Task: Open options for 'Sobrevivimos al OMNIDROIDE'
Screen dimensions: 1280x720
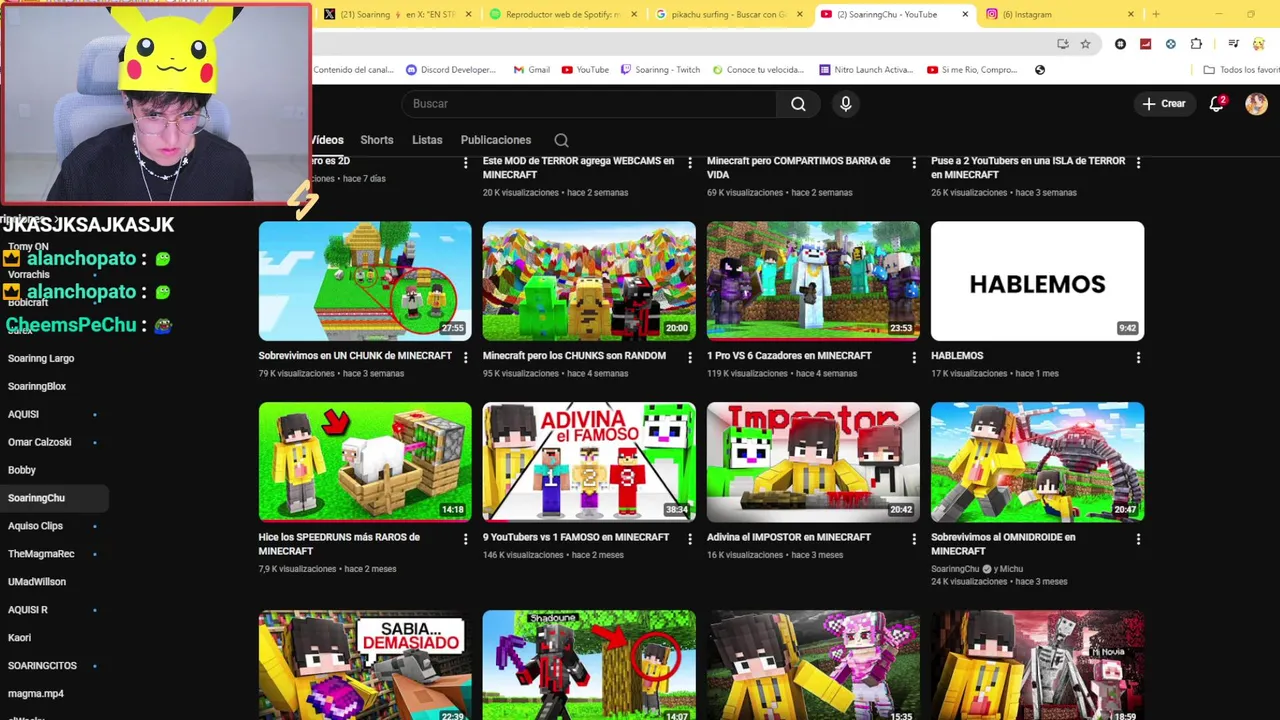Action: [x=1138, y=539]
